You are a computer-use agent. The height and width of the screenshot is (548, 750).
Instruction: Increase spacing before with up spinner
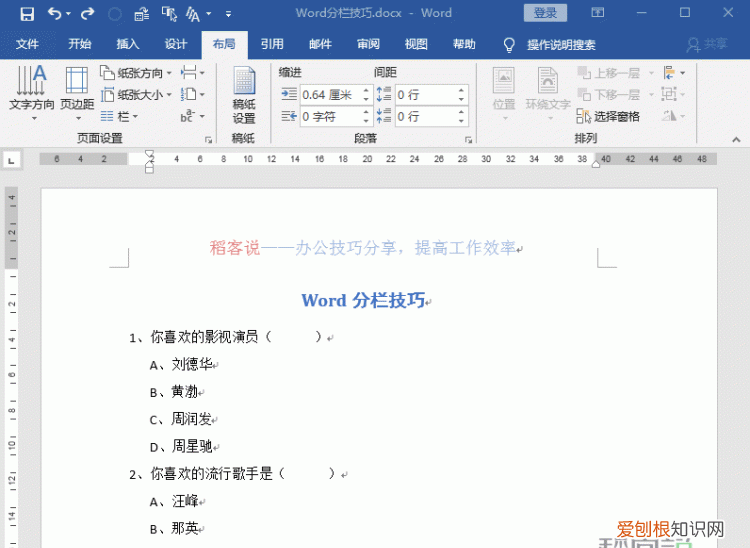click(x=461, y=90)
